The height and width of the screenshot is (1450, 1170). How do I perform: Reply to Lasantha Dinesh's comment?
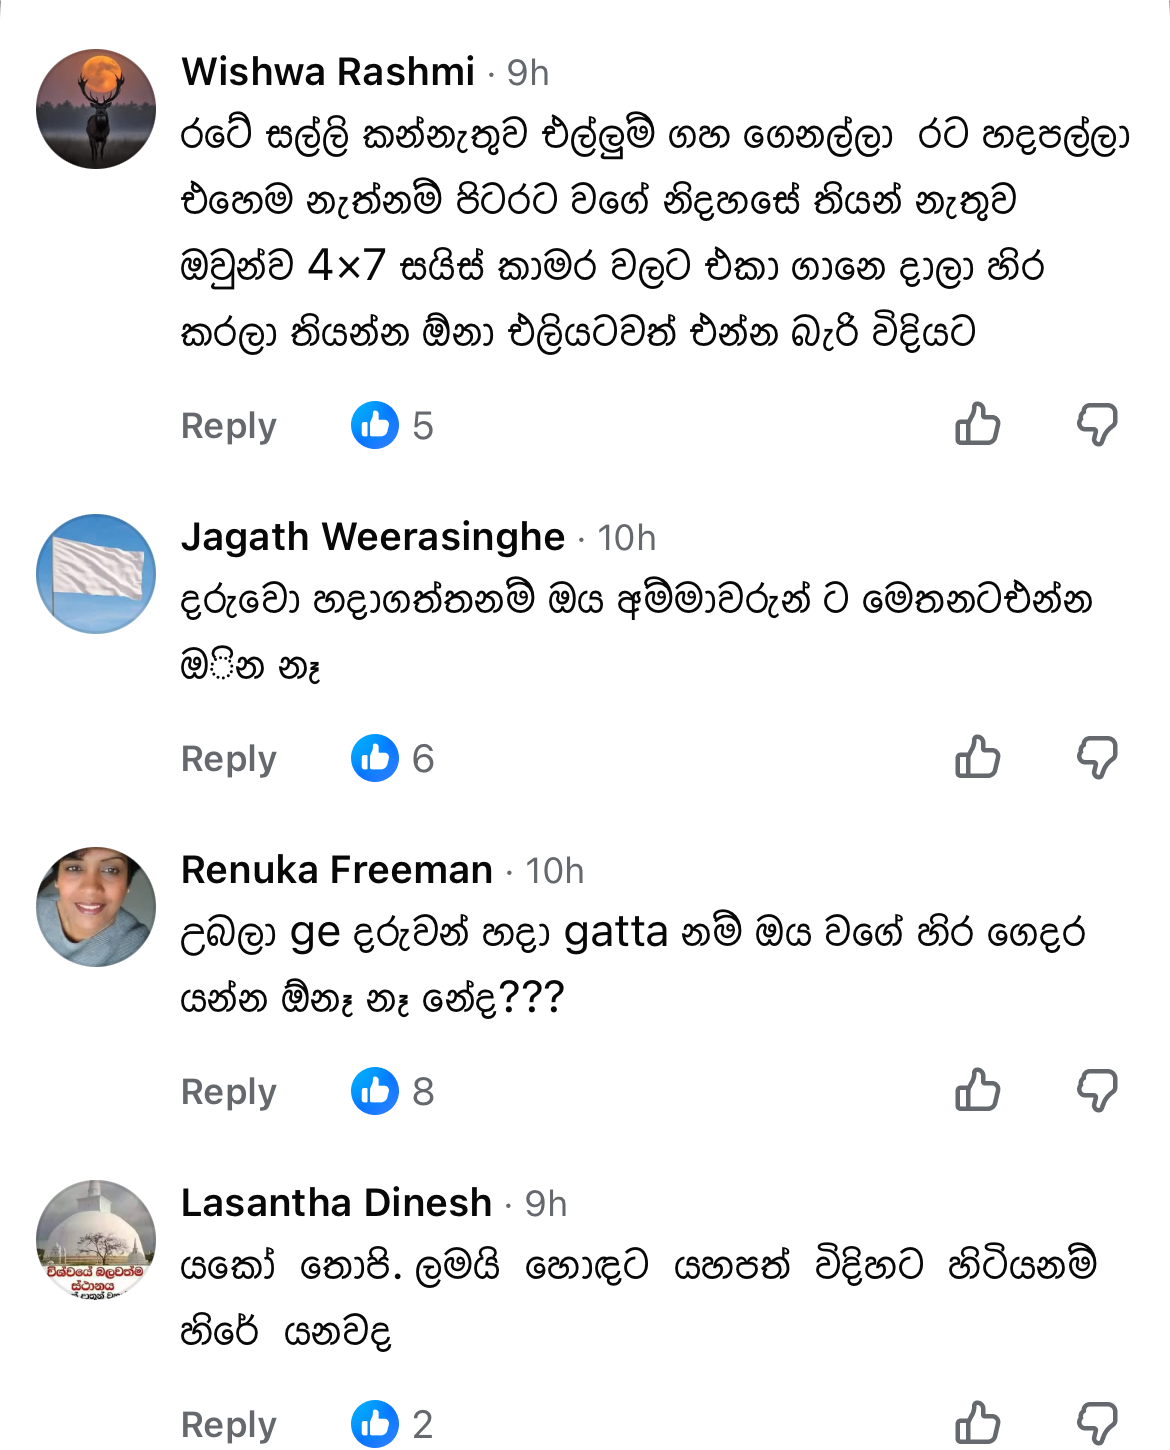tap(228, 1425)
